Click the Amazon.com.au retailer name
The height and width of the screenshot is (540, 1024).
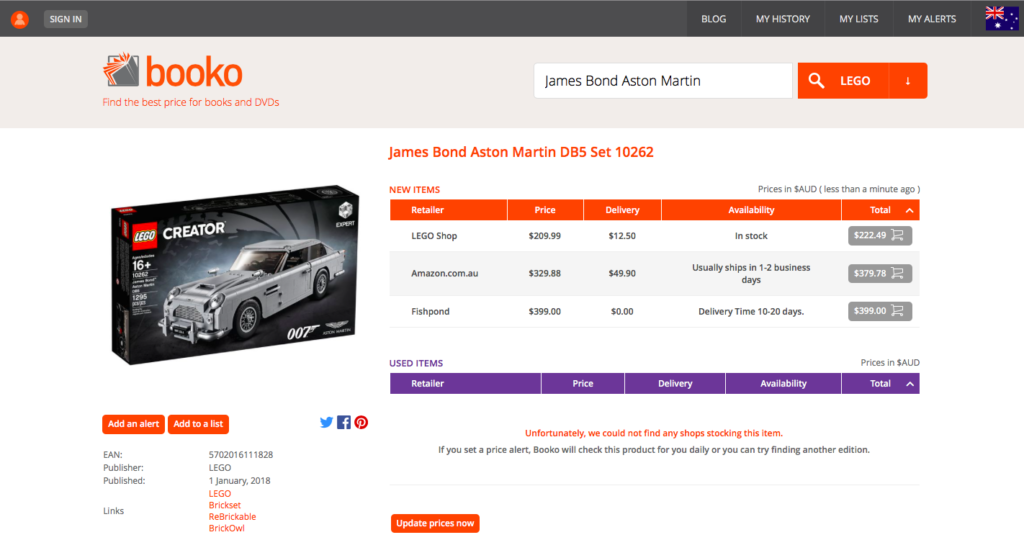[445, 274]
